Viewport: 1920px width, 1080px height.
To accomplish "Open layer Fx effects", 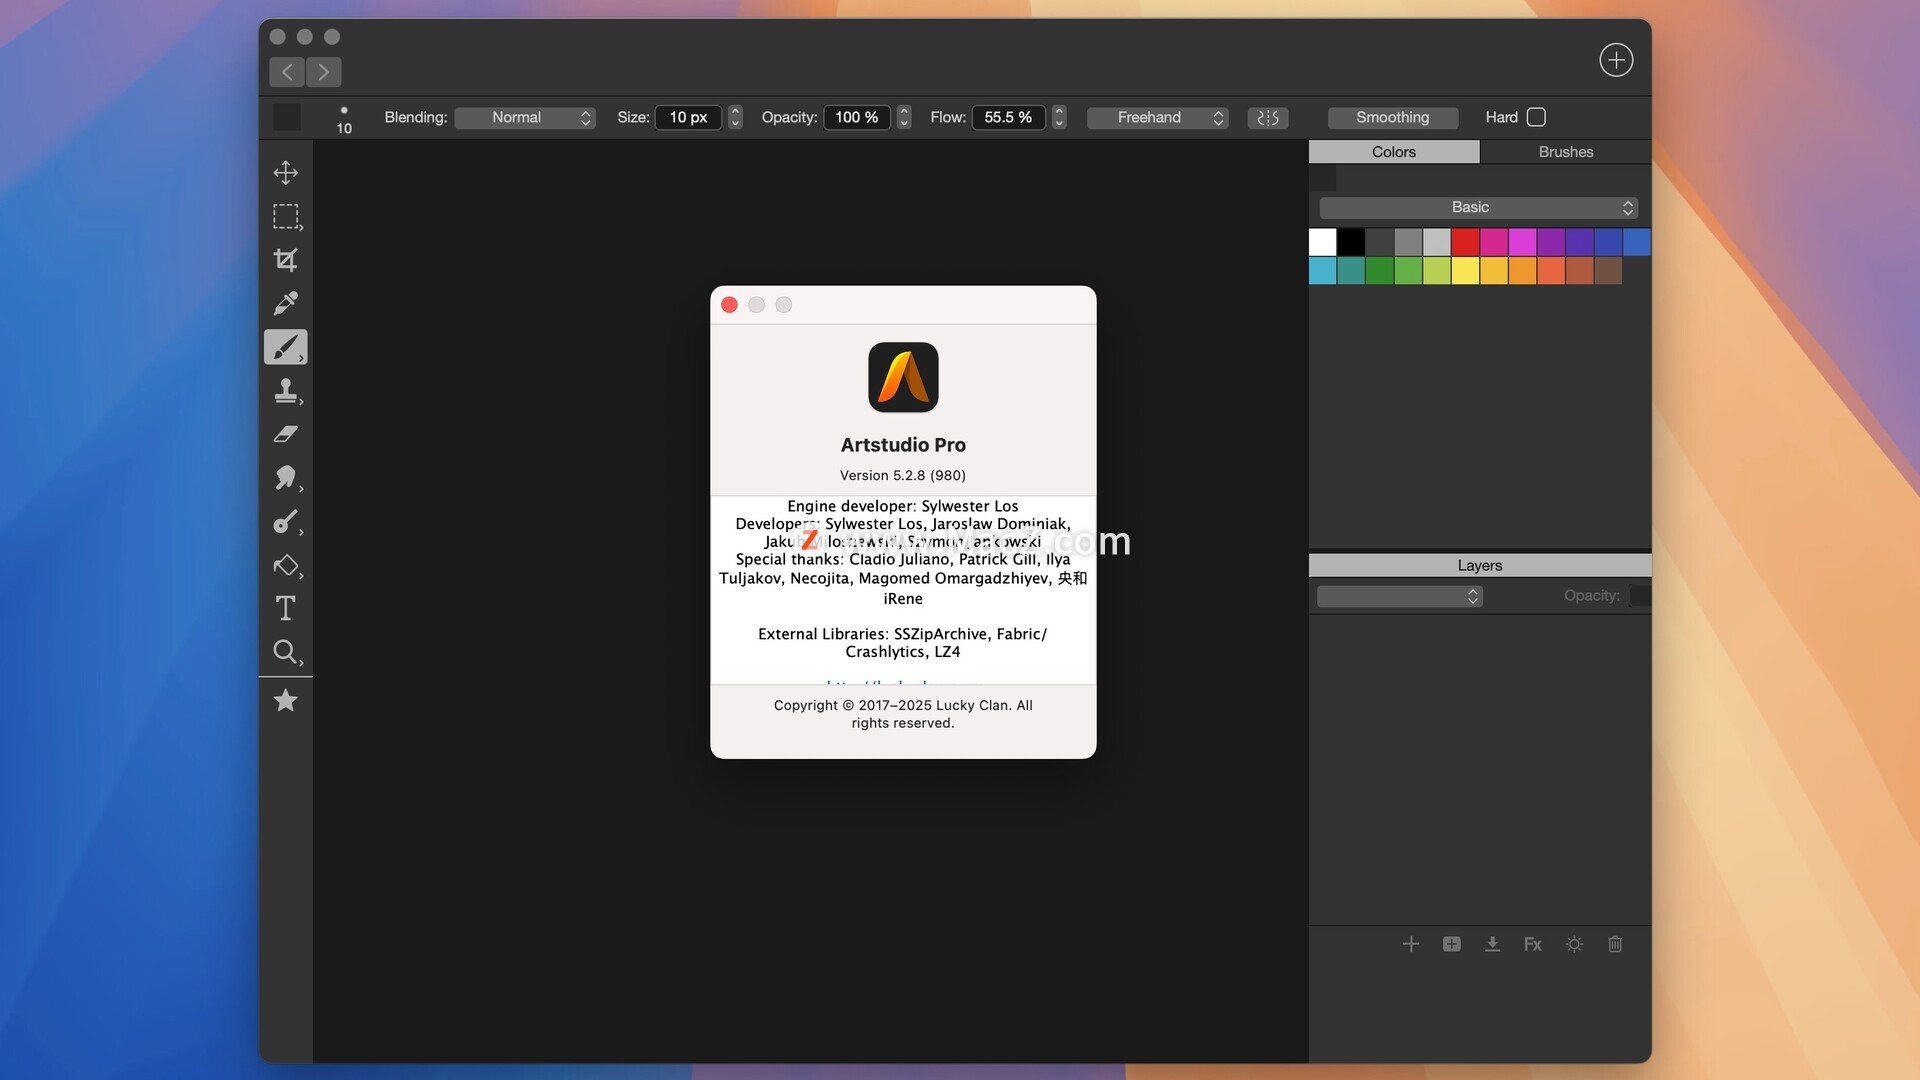I will tap(1533, 944).
